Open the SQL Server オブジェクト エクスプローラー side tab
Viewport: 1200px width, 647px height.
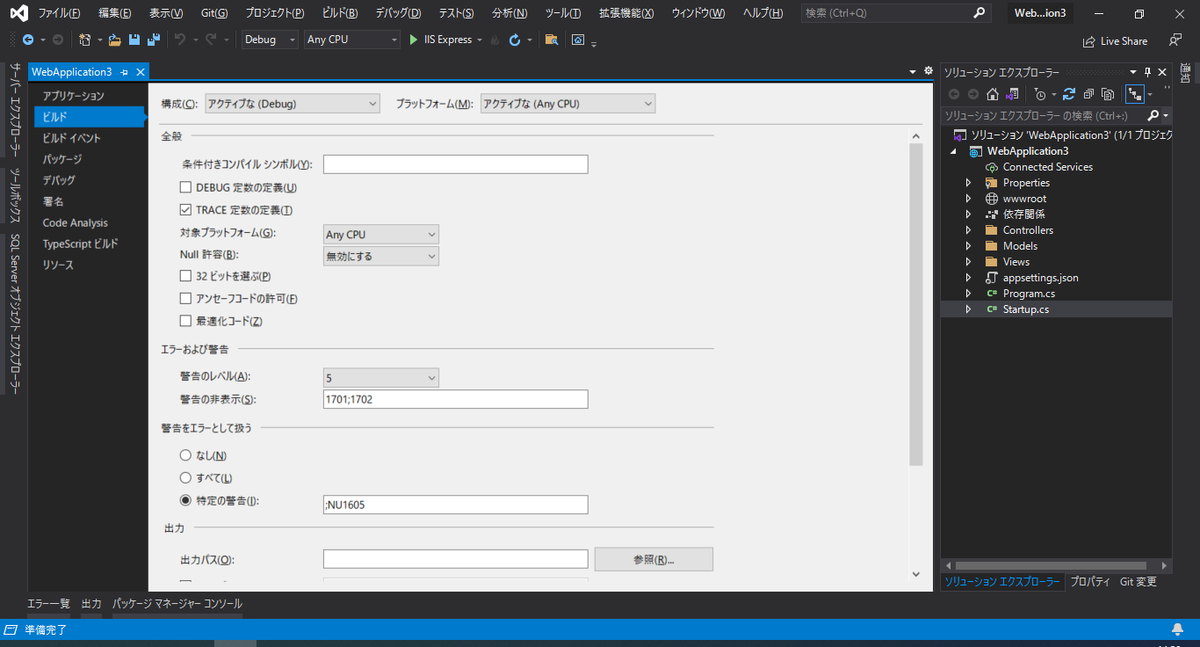[15, 315]
